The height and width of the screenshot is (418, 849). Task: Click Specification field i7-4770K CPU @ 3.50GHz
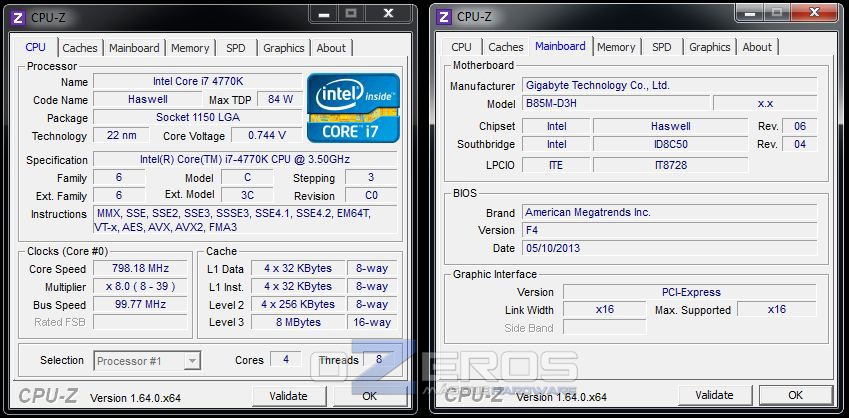tap(245, 159)
